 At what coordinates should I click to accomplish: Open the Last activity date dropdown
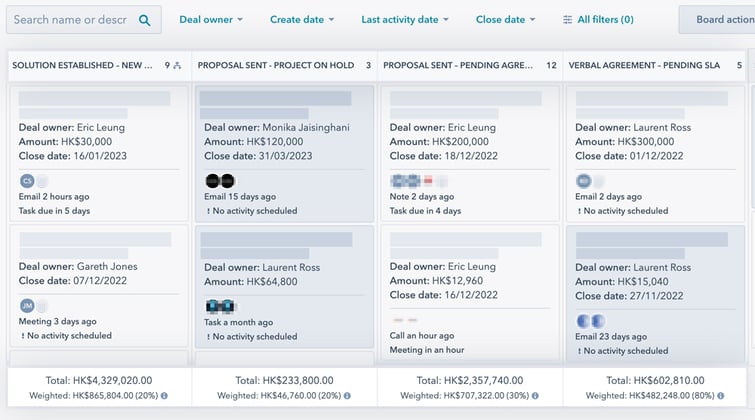point(405,20)
